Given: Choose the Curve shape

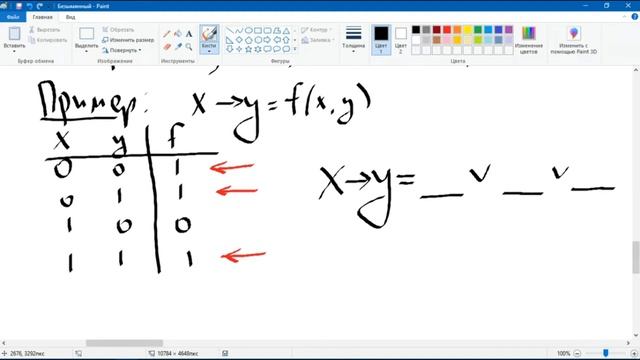Looking at the screenshot, I should coord(239,31).
